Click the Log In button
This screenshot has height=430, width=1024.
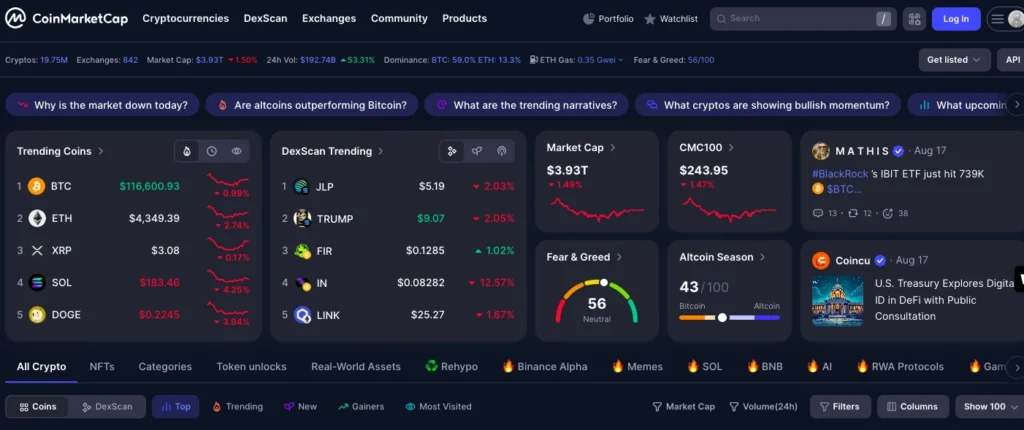956,19
